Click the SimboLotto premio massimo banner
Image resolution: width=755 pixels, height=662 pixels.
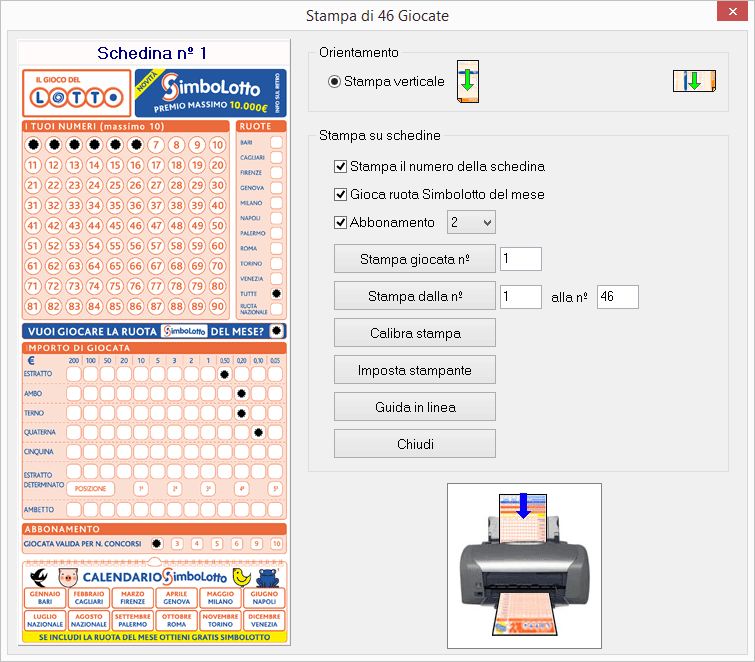click(x=210, y=93)
